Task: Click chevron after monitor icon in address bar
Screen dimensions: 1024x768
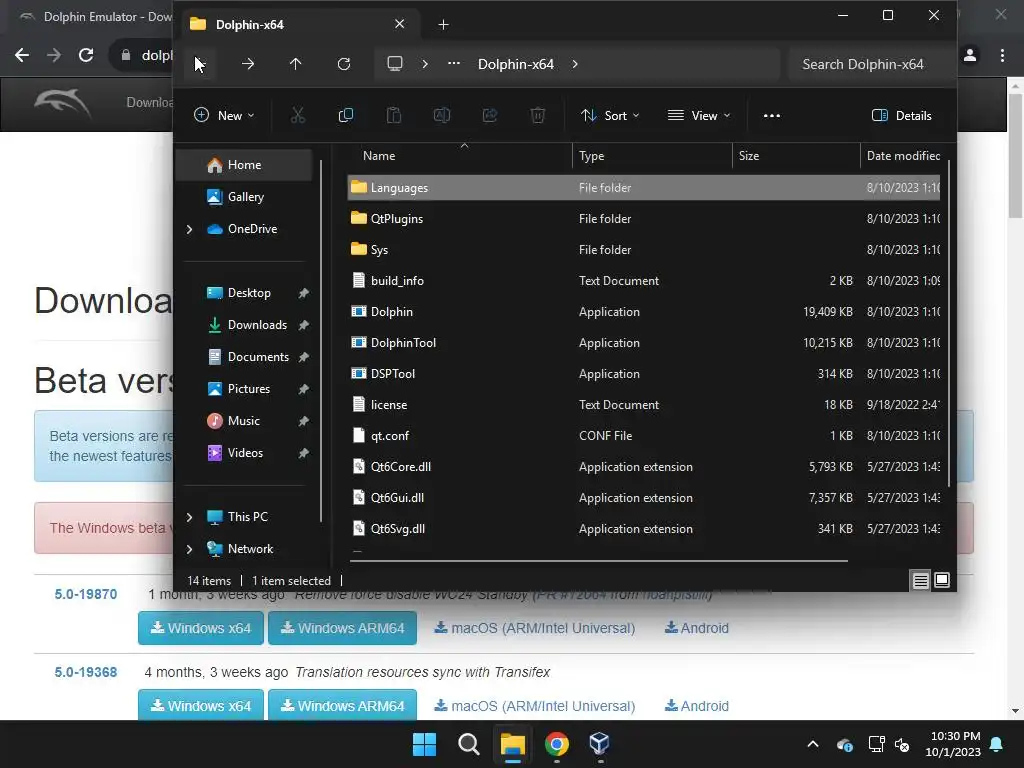Action: coord(425,64)
